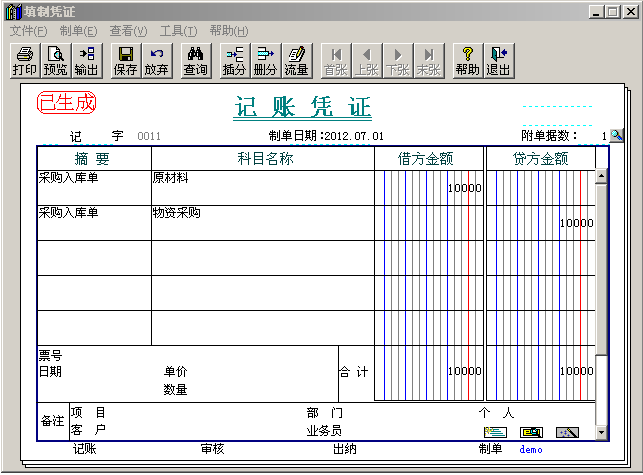Screen dimensions: 643x475
Task: Click the scroll-down arrow of the voucher table
Action: 601,432
